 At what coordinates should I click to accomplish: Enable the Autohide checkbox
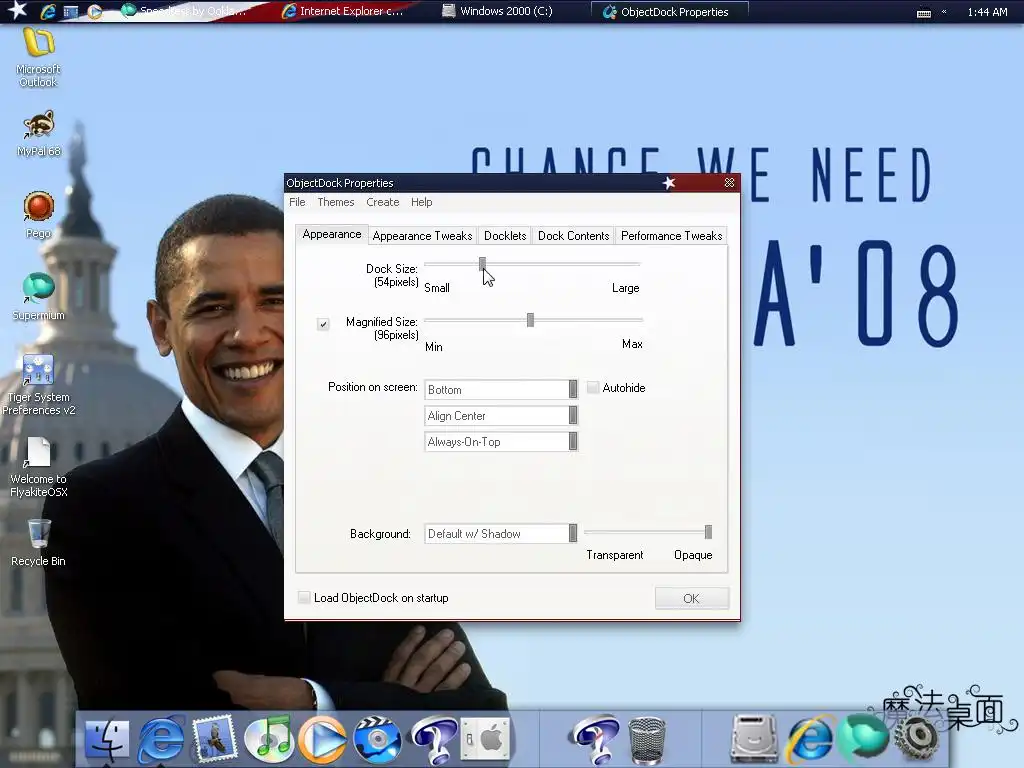593,387
